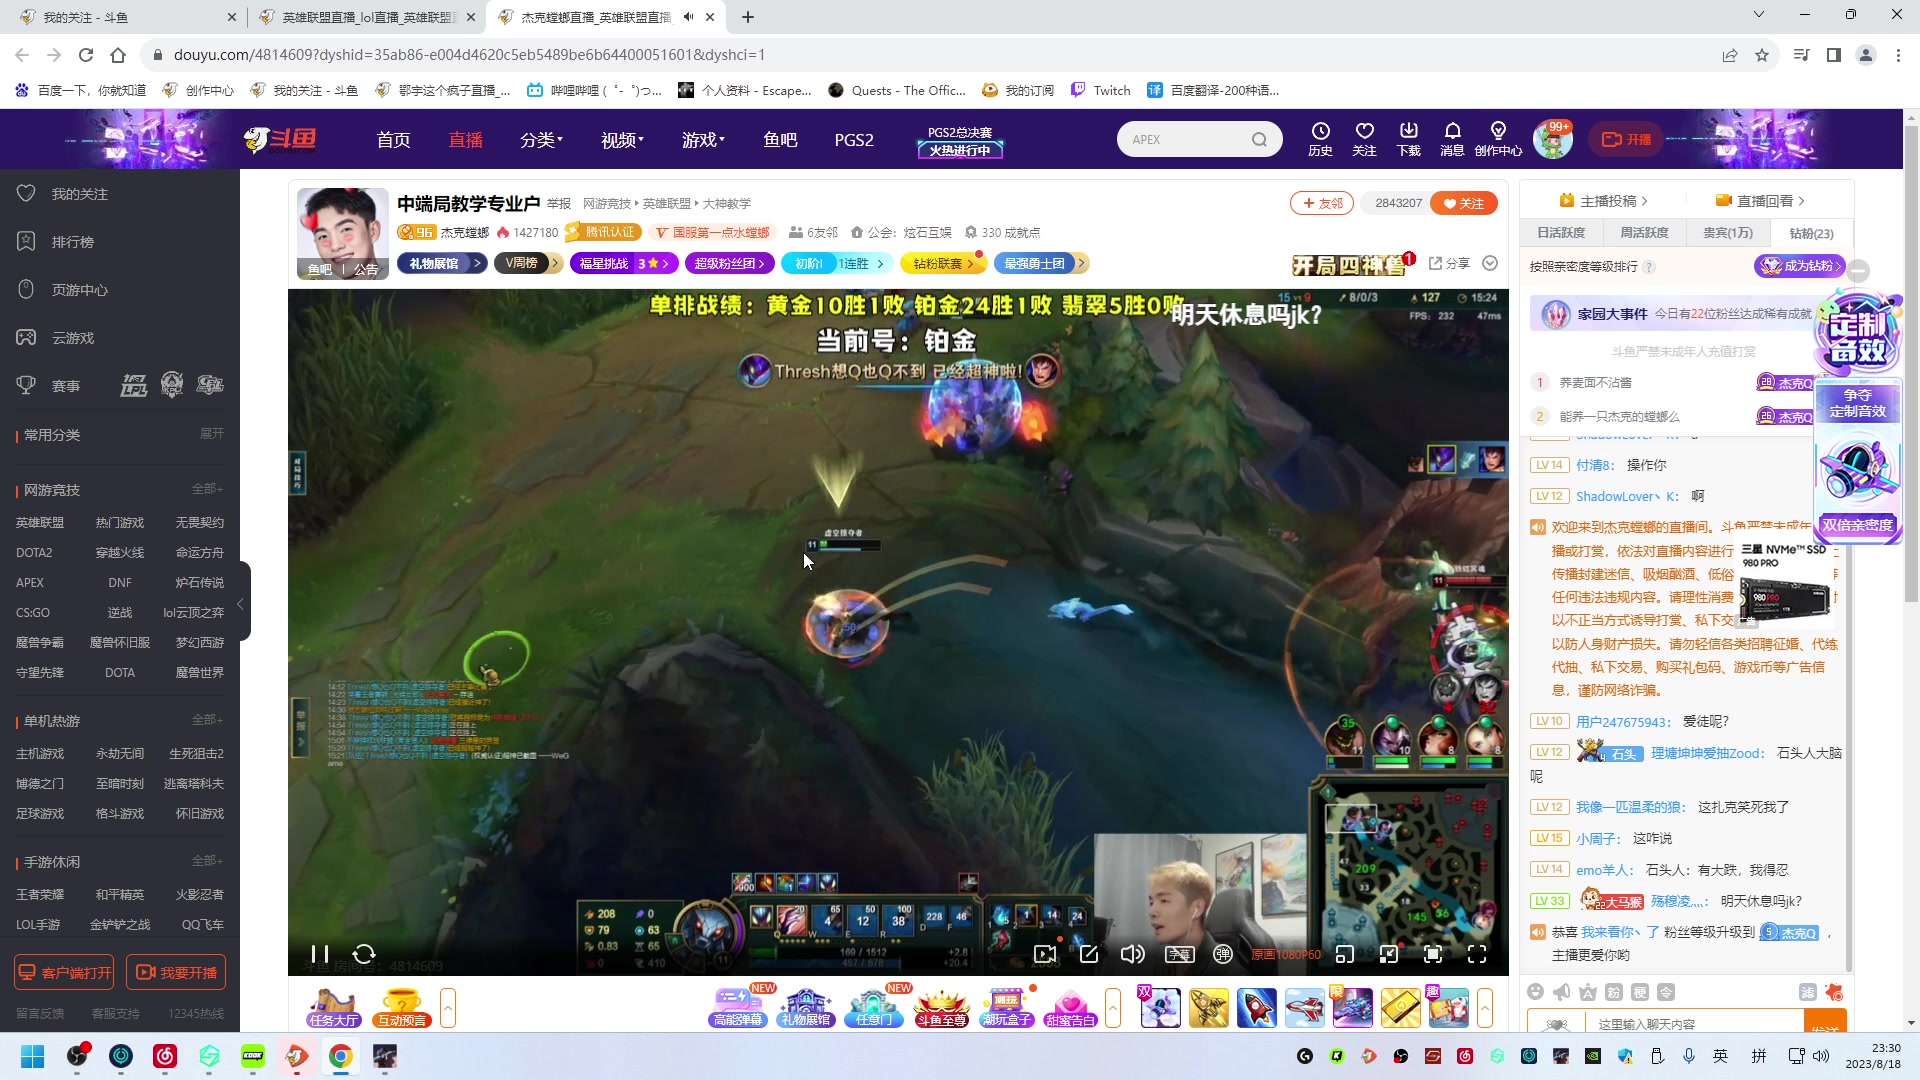Enter true fullscreen mode for the video
The image size is (1920, 1080).
(1477, 954)
